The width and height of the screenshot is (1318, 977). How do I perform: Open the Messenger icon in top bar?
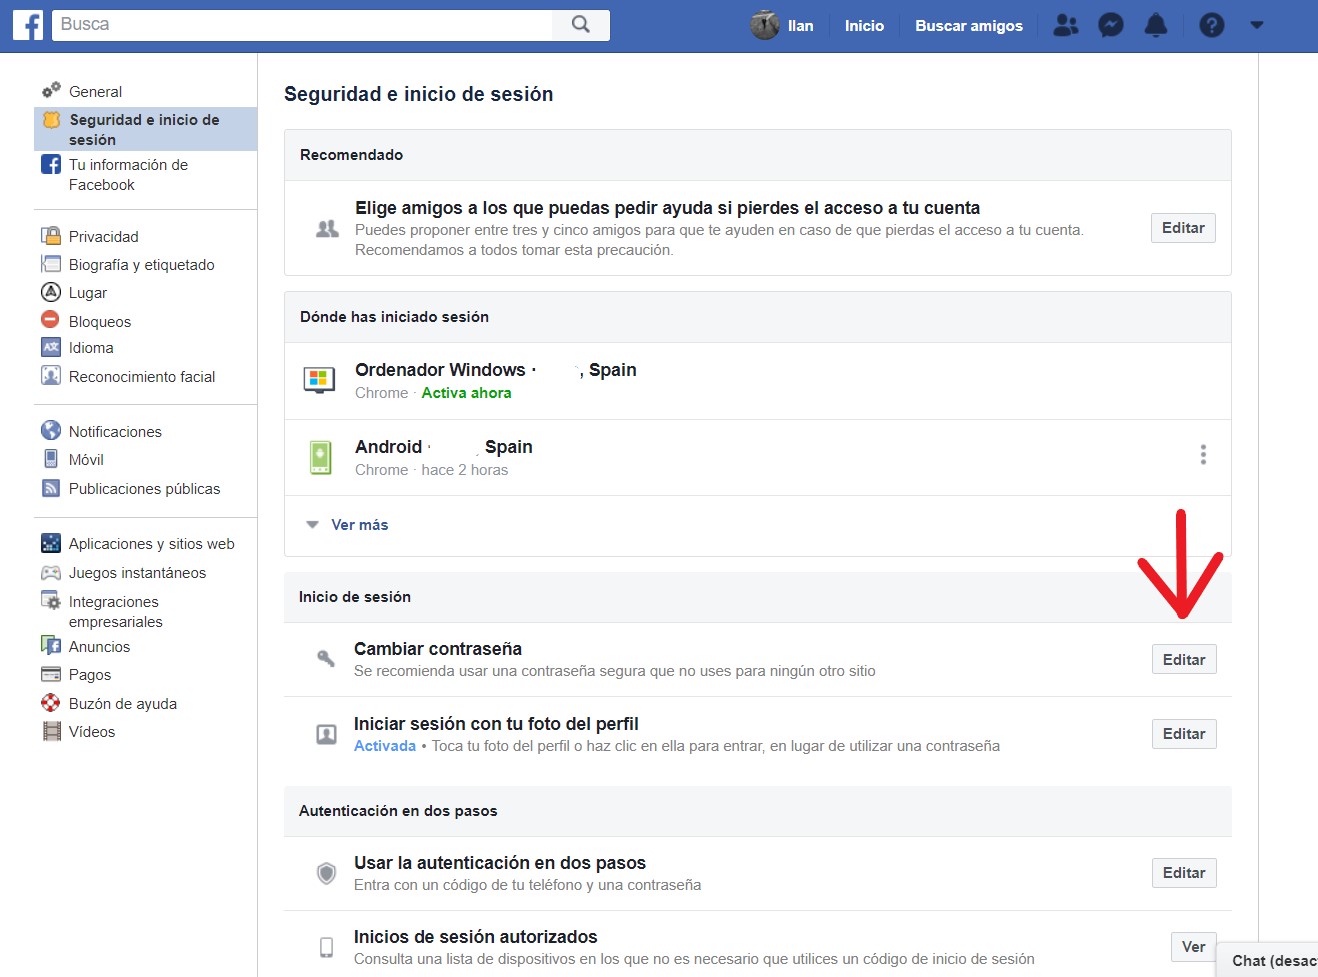(x=1110, y=26)
